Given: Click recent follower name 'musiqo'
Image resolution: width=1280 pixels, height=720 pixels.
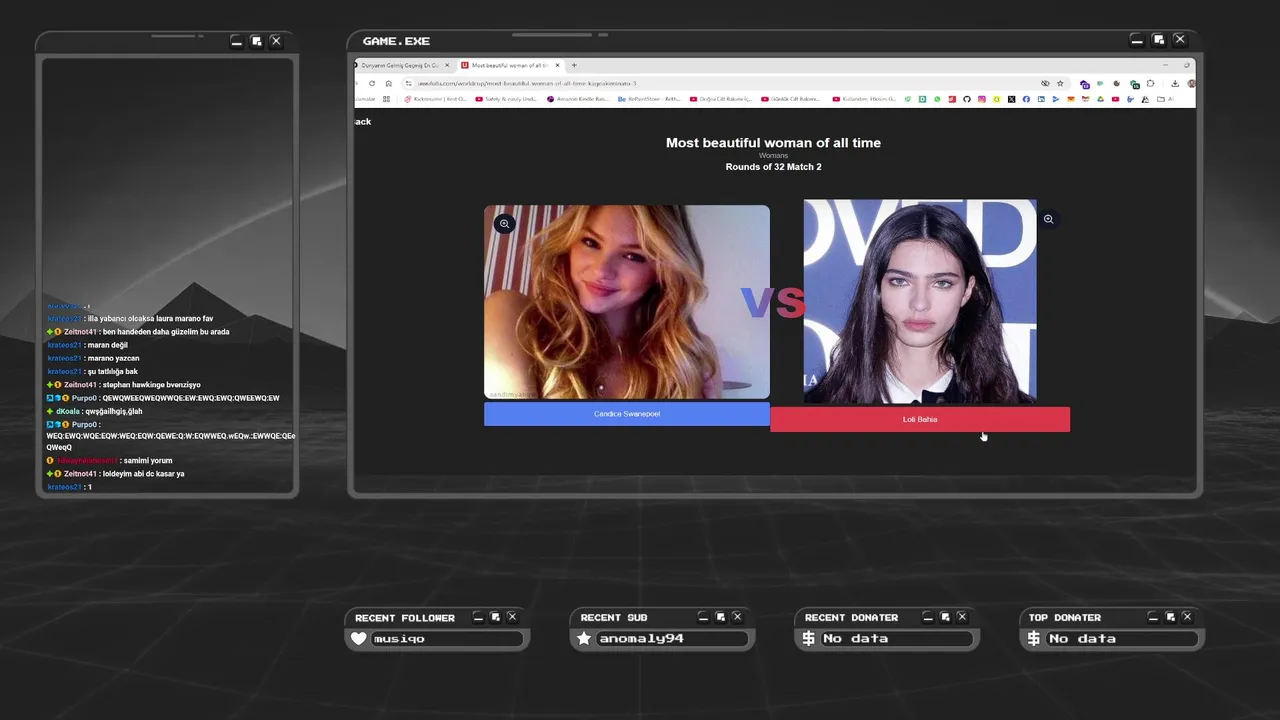Looking at the screenshot, I should (399, 639).
